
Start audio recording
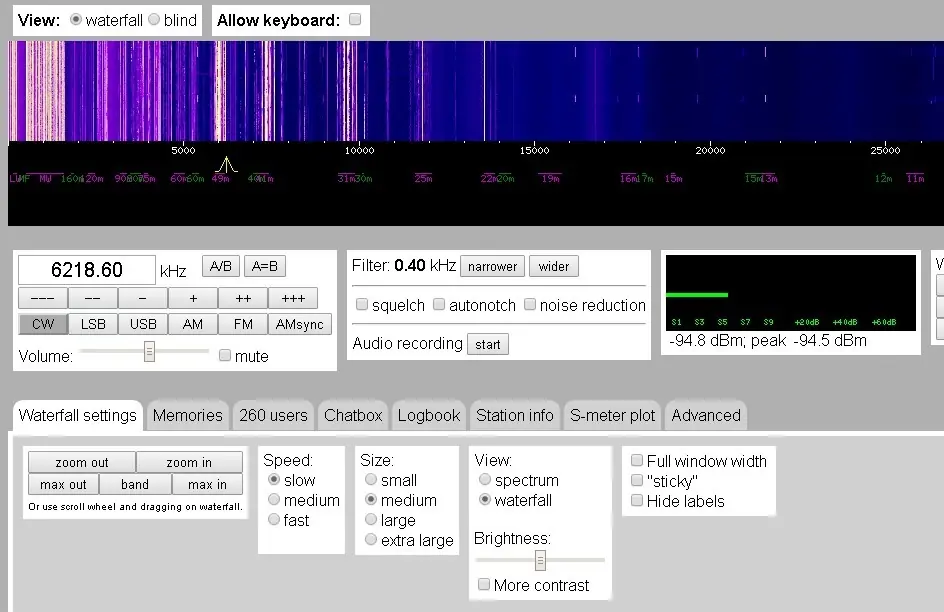488,344
